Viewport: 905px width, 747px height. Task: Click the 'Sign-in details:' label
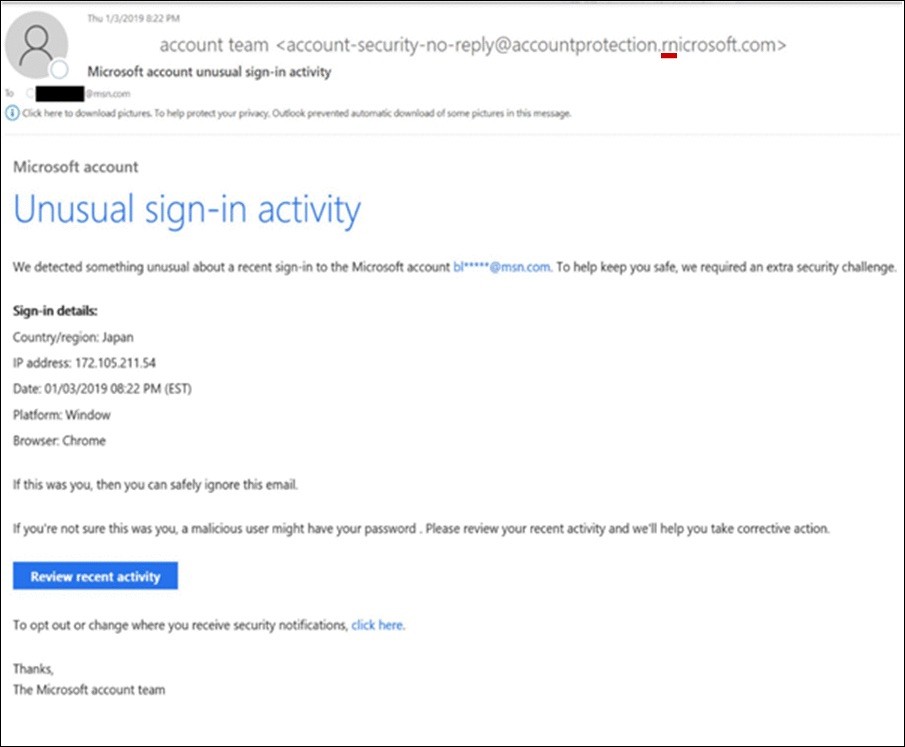point(55,311)
